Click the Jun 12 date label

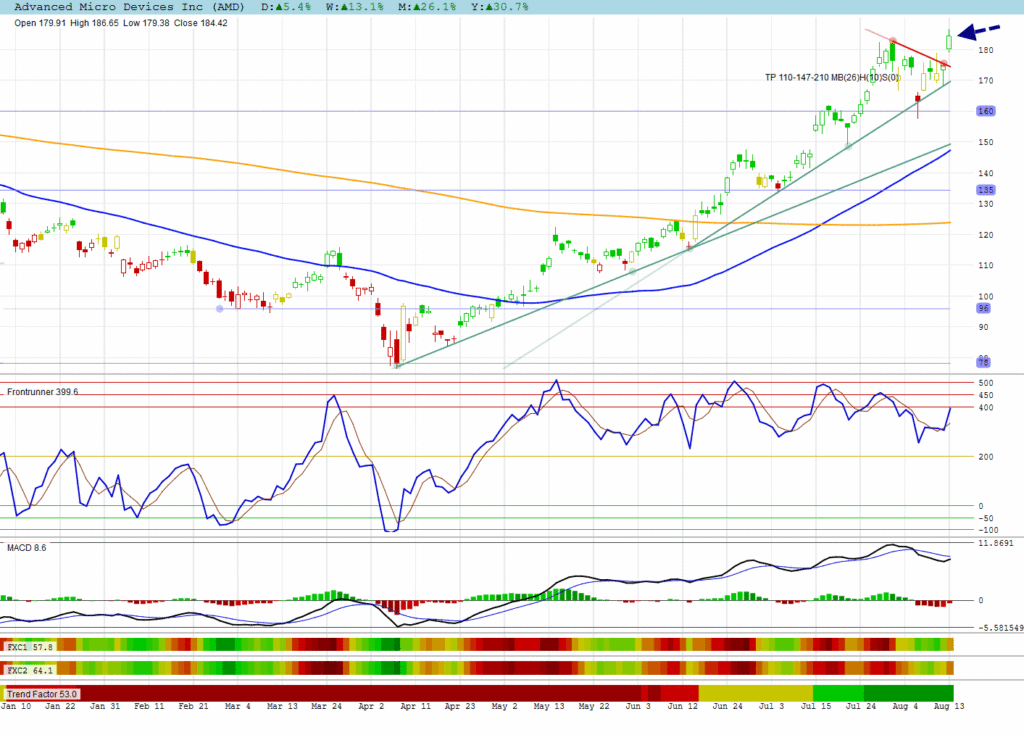[682, 706]
